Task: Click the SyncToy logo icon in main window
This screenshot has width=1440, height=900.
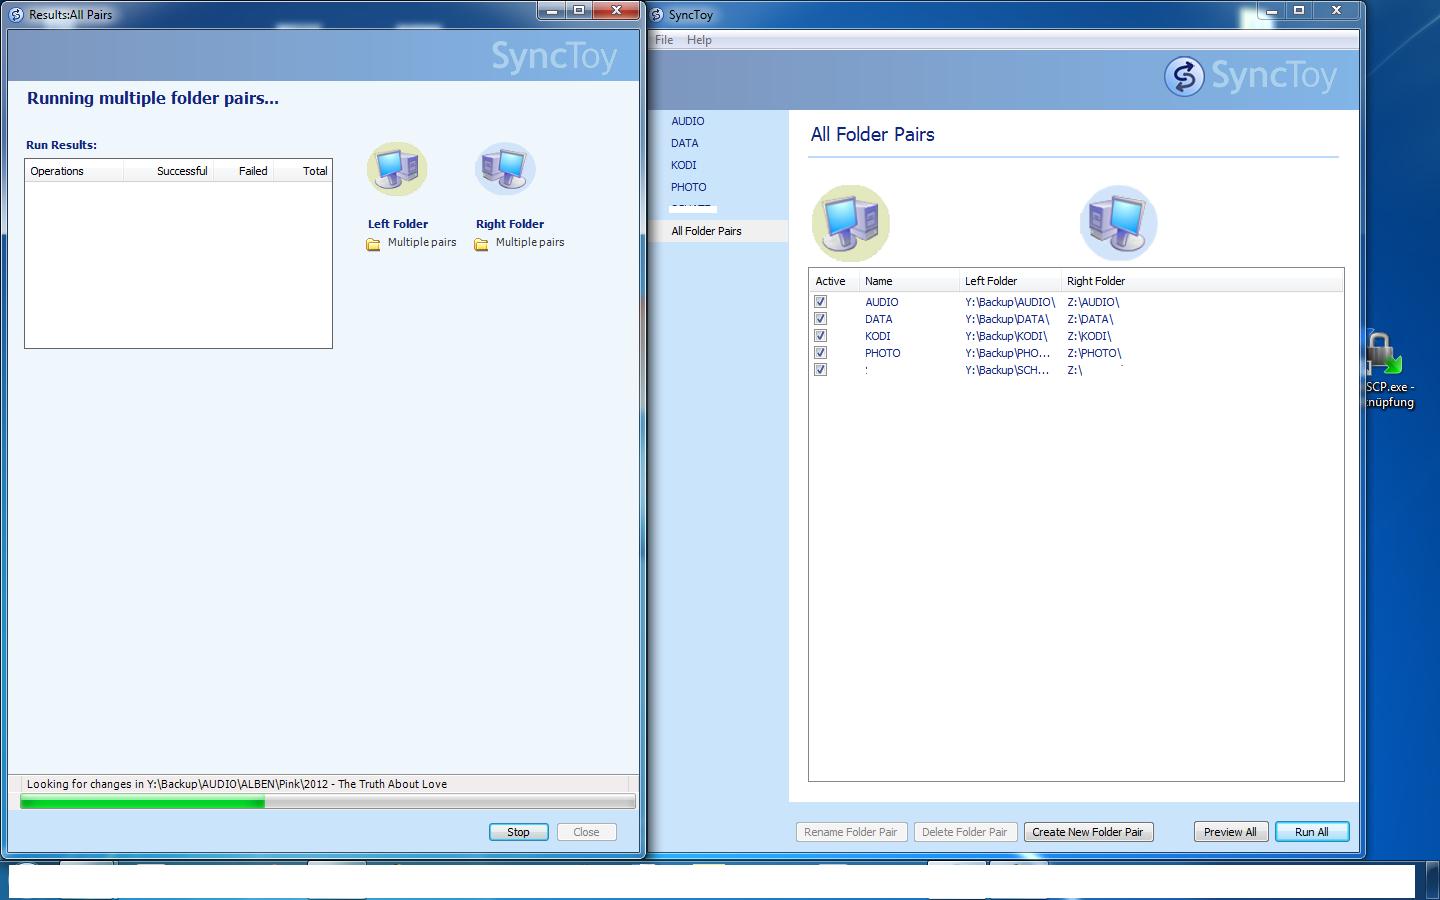Action: pos(1184,76)
